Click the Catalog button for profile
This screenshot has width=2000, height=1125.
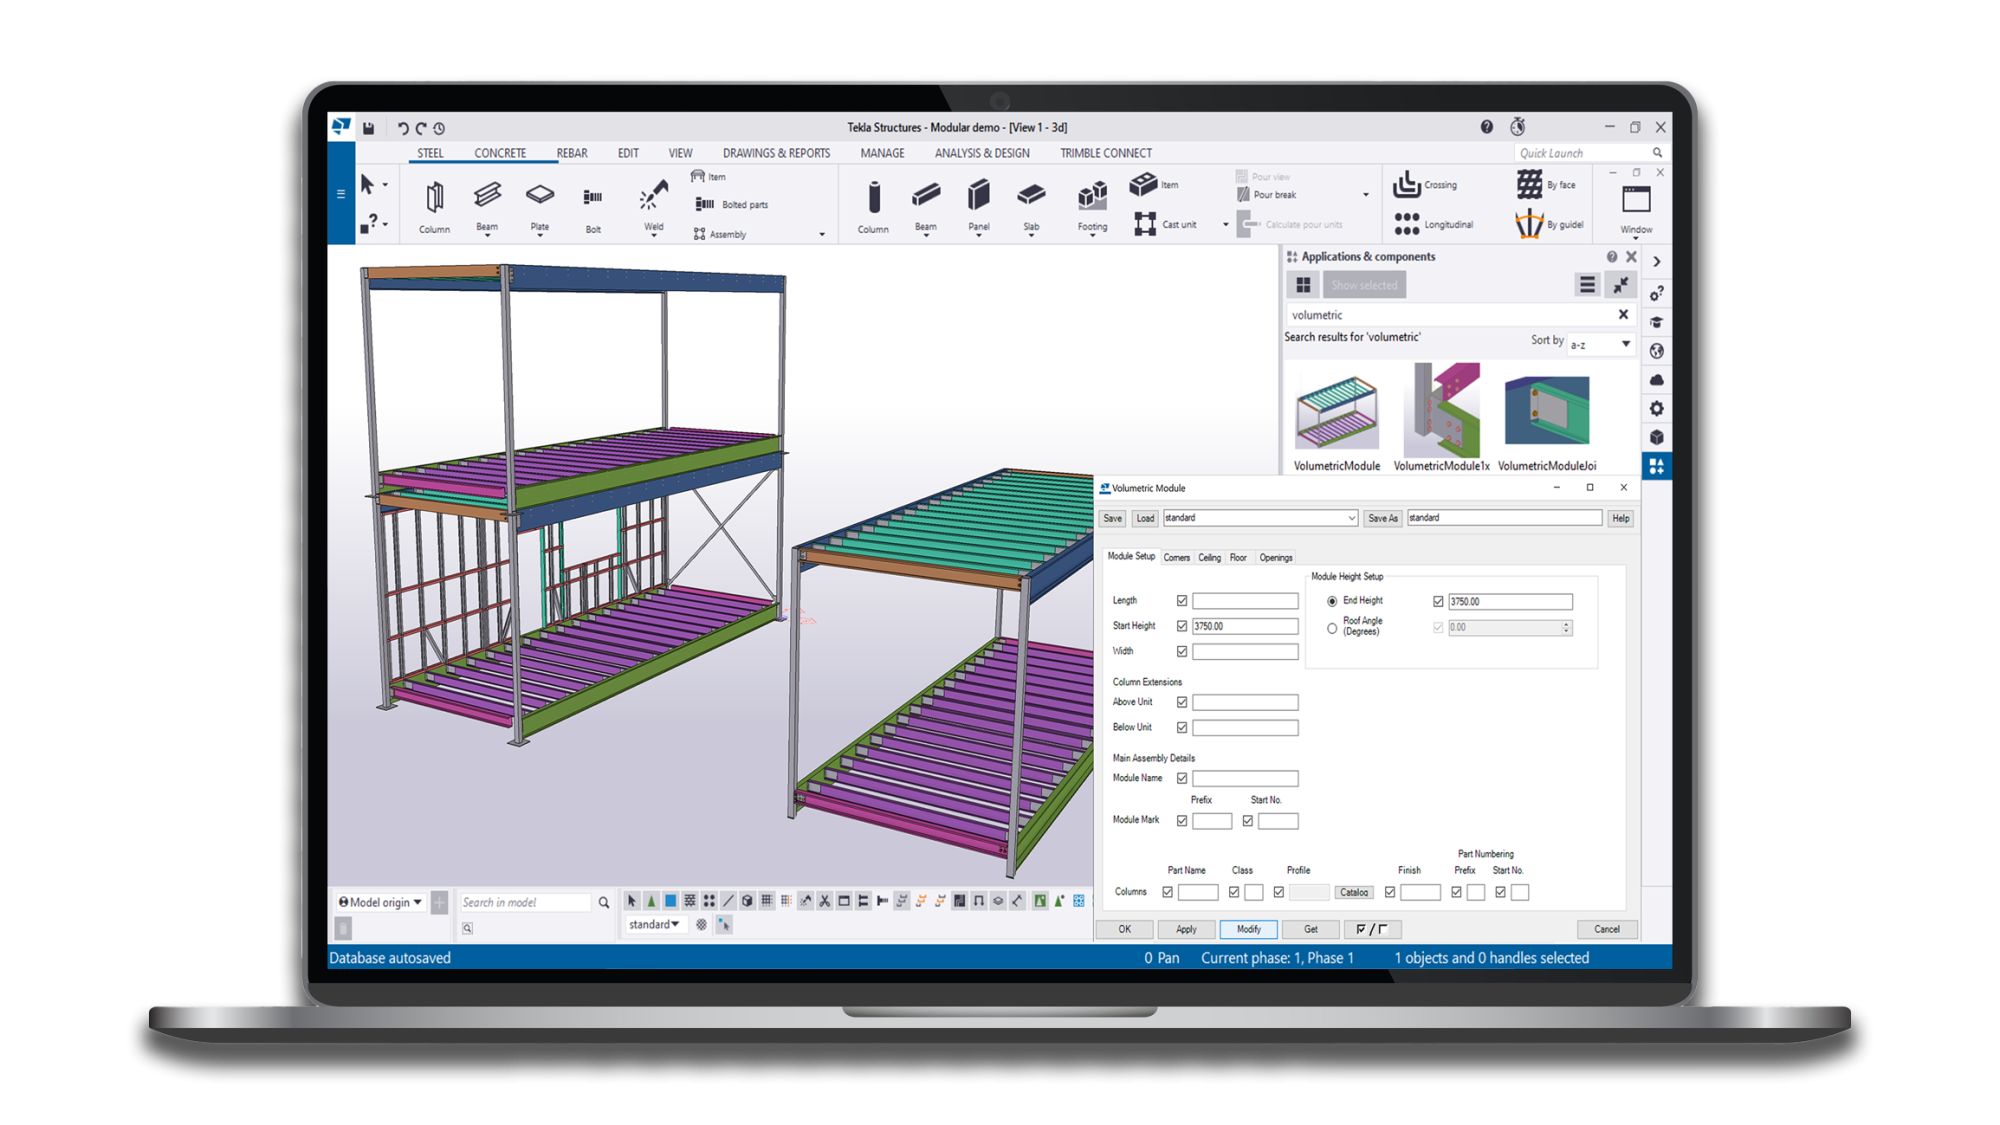1354,892
